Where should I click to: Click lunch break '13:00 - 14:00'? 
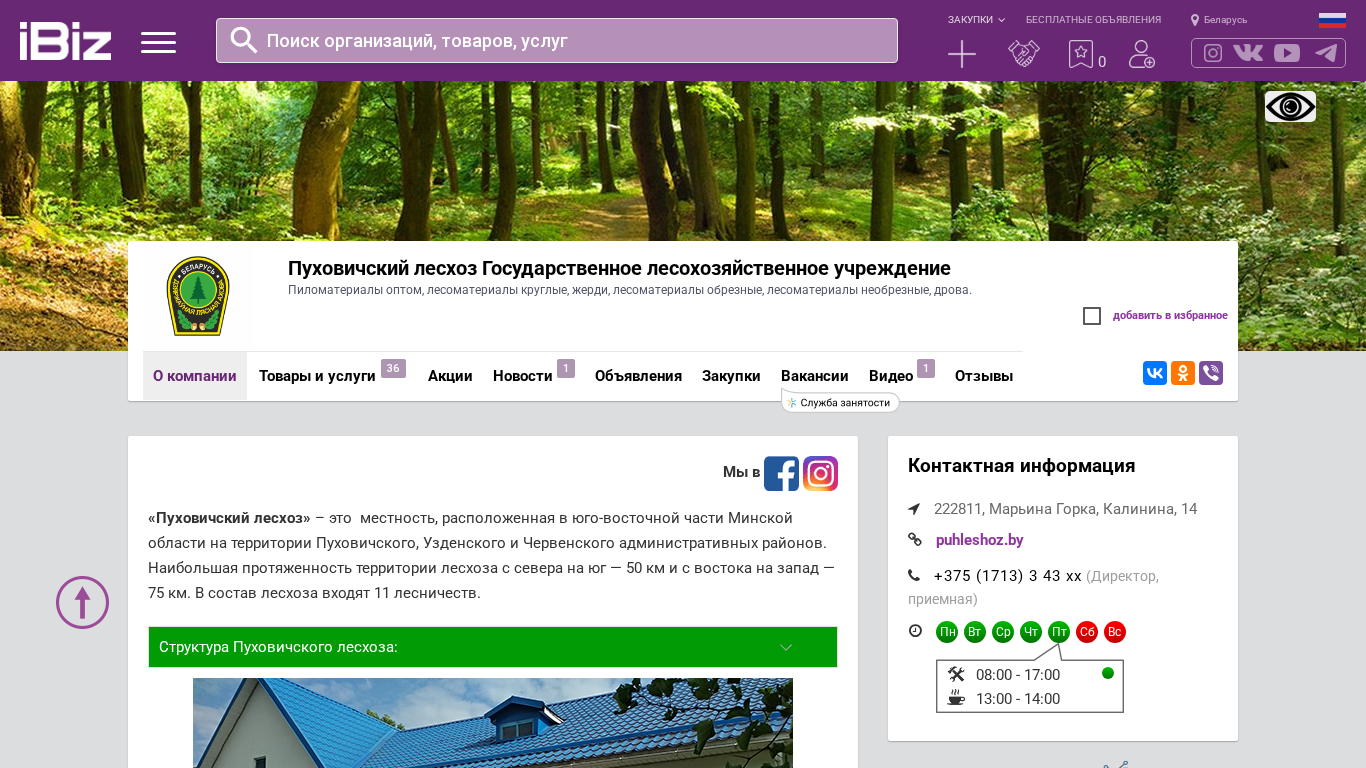(1018, 699)
